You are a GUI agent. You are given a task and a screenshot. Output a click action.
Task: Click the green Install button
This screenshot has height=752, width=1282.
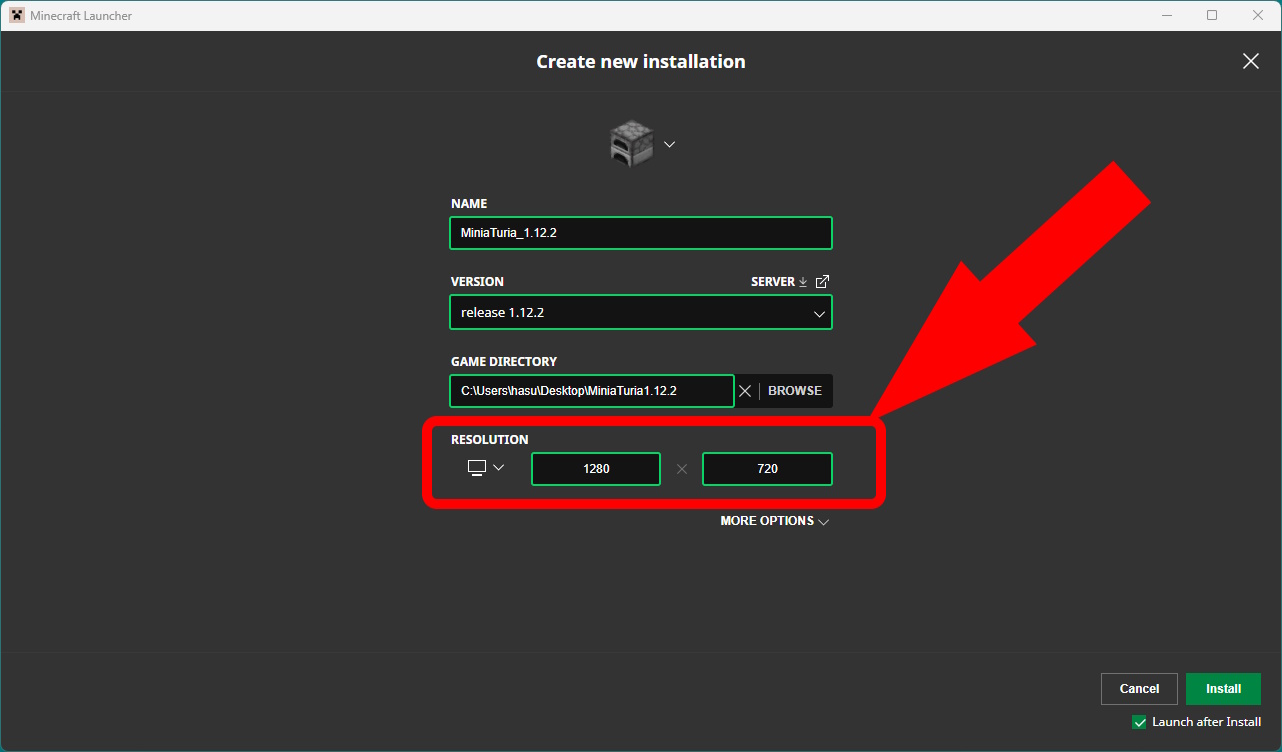pyautogui.click(x=1223, y=689)
